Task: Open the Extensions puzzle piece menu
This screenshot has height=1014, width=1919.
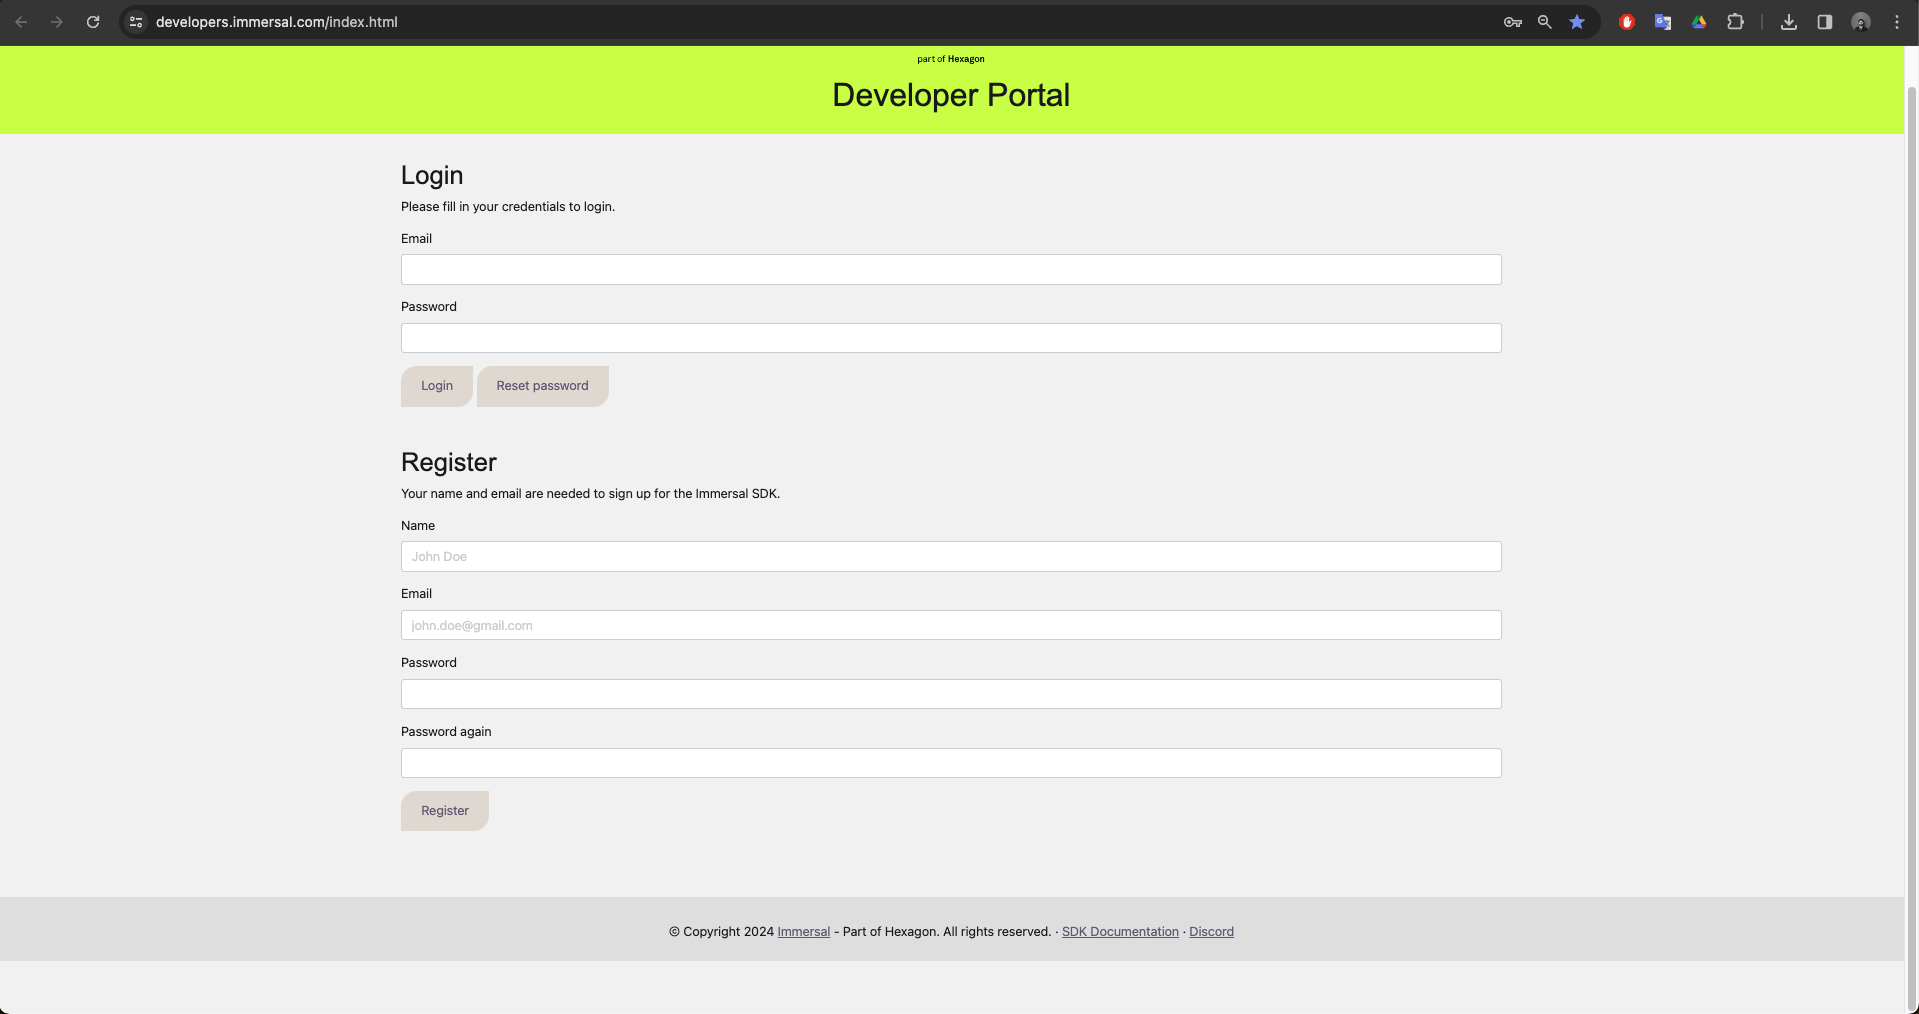Action: point(1735,22)
